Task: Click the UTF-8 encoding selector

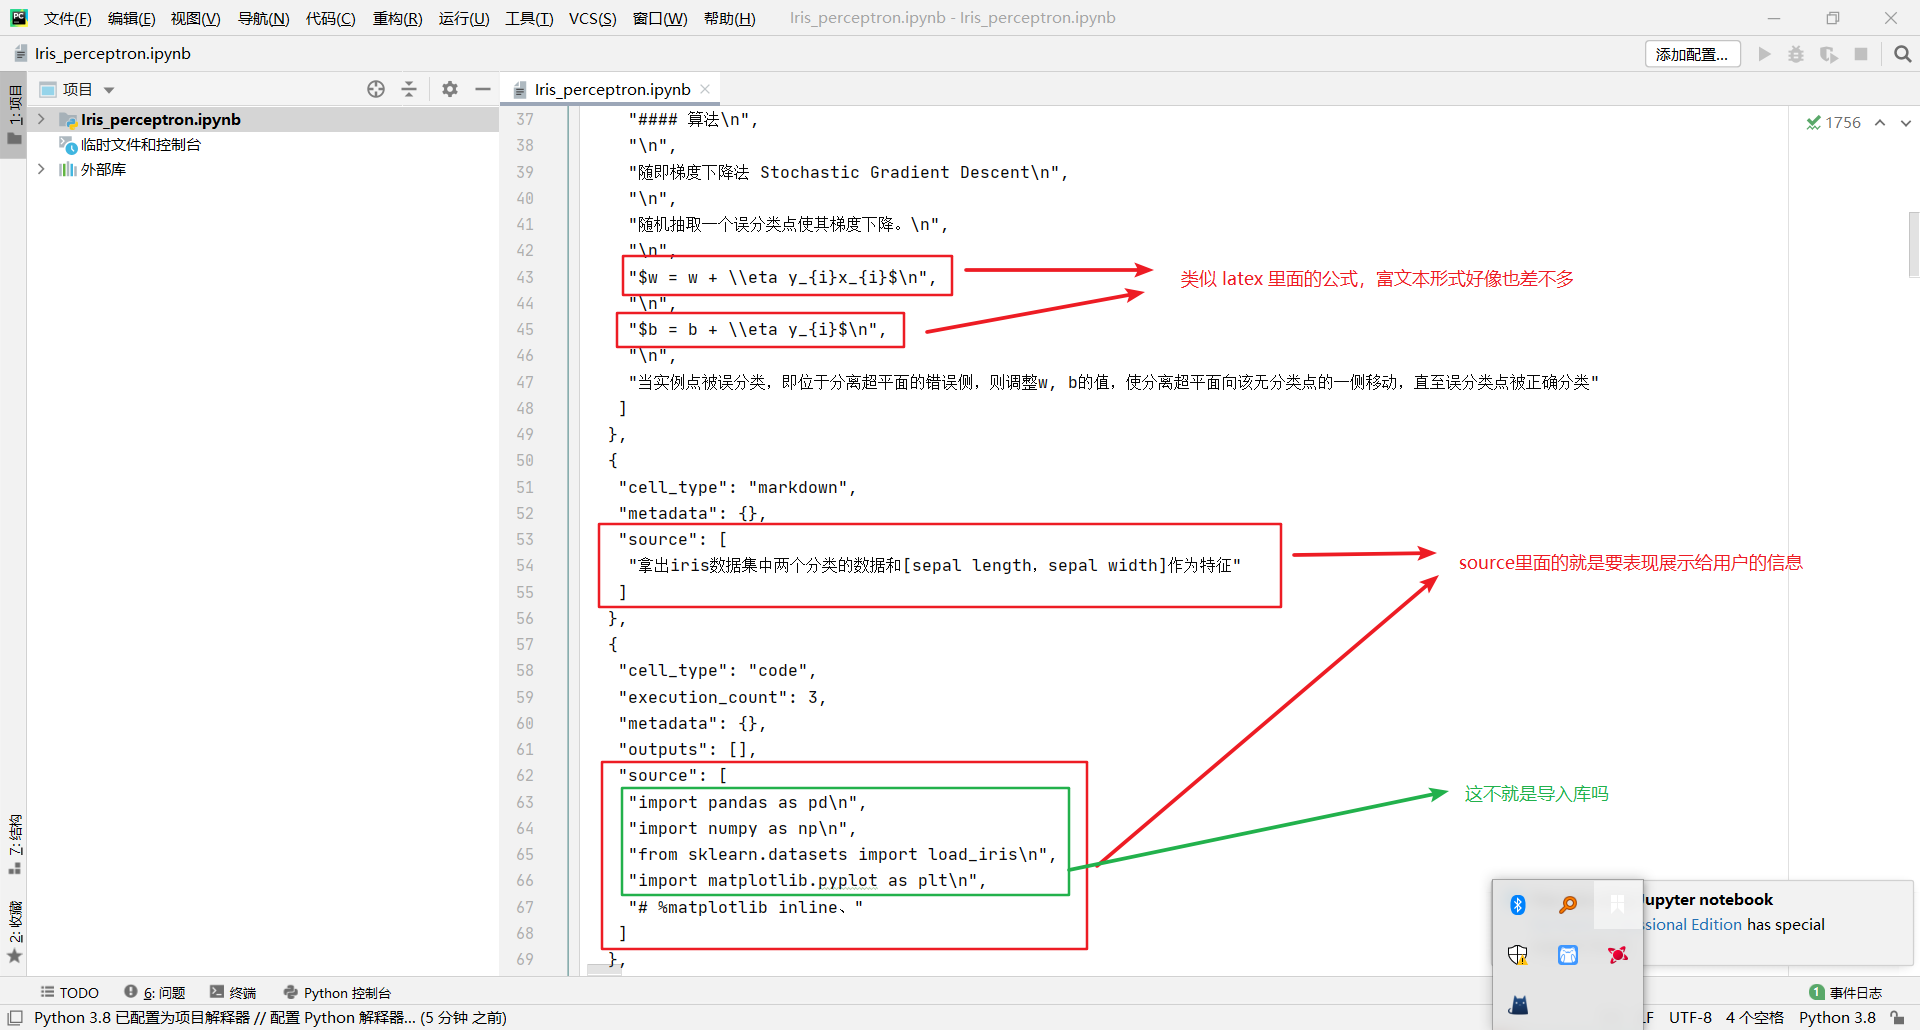Action: pos(1690,1017)
